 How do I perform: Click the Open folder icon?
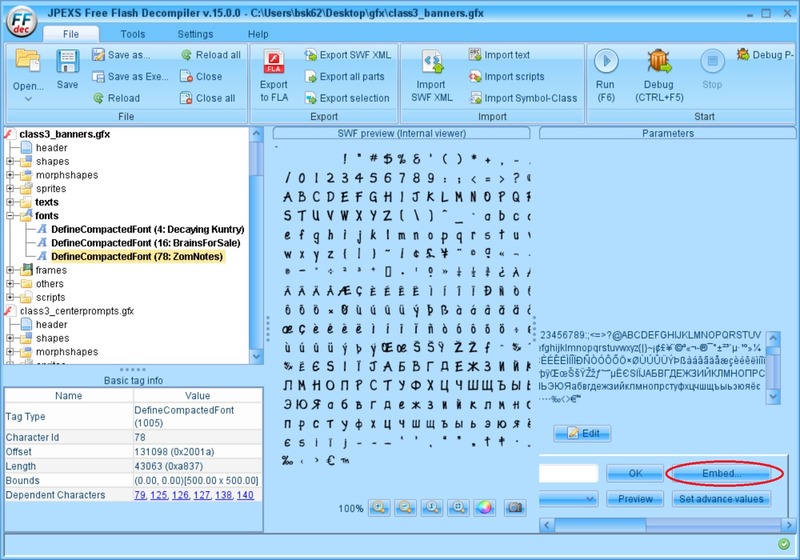[28, 60]
